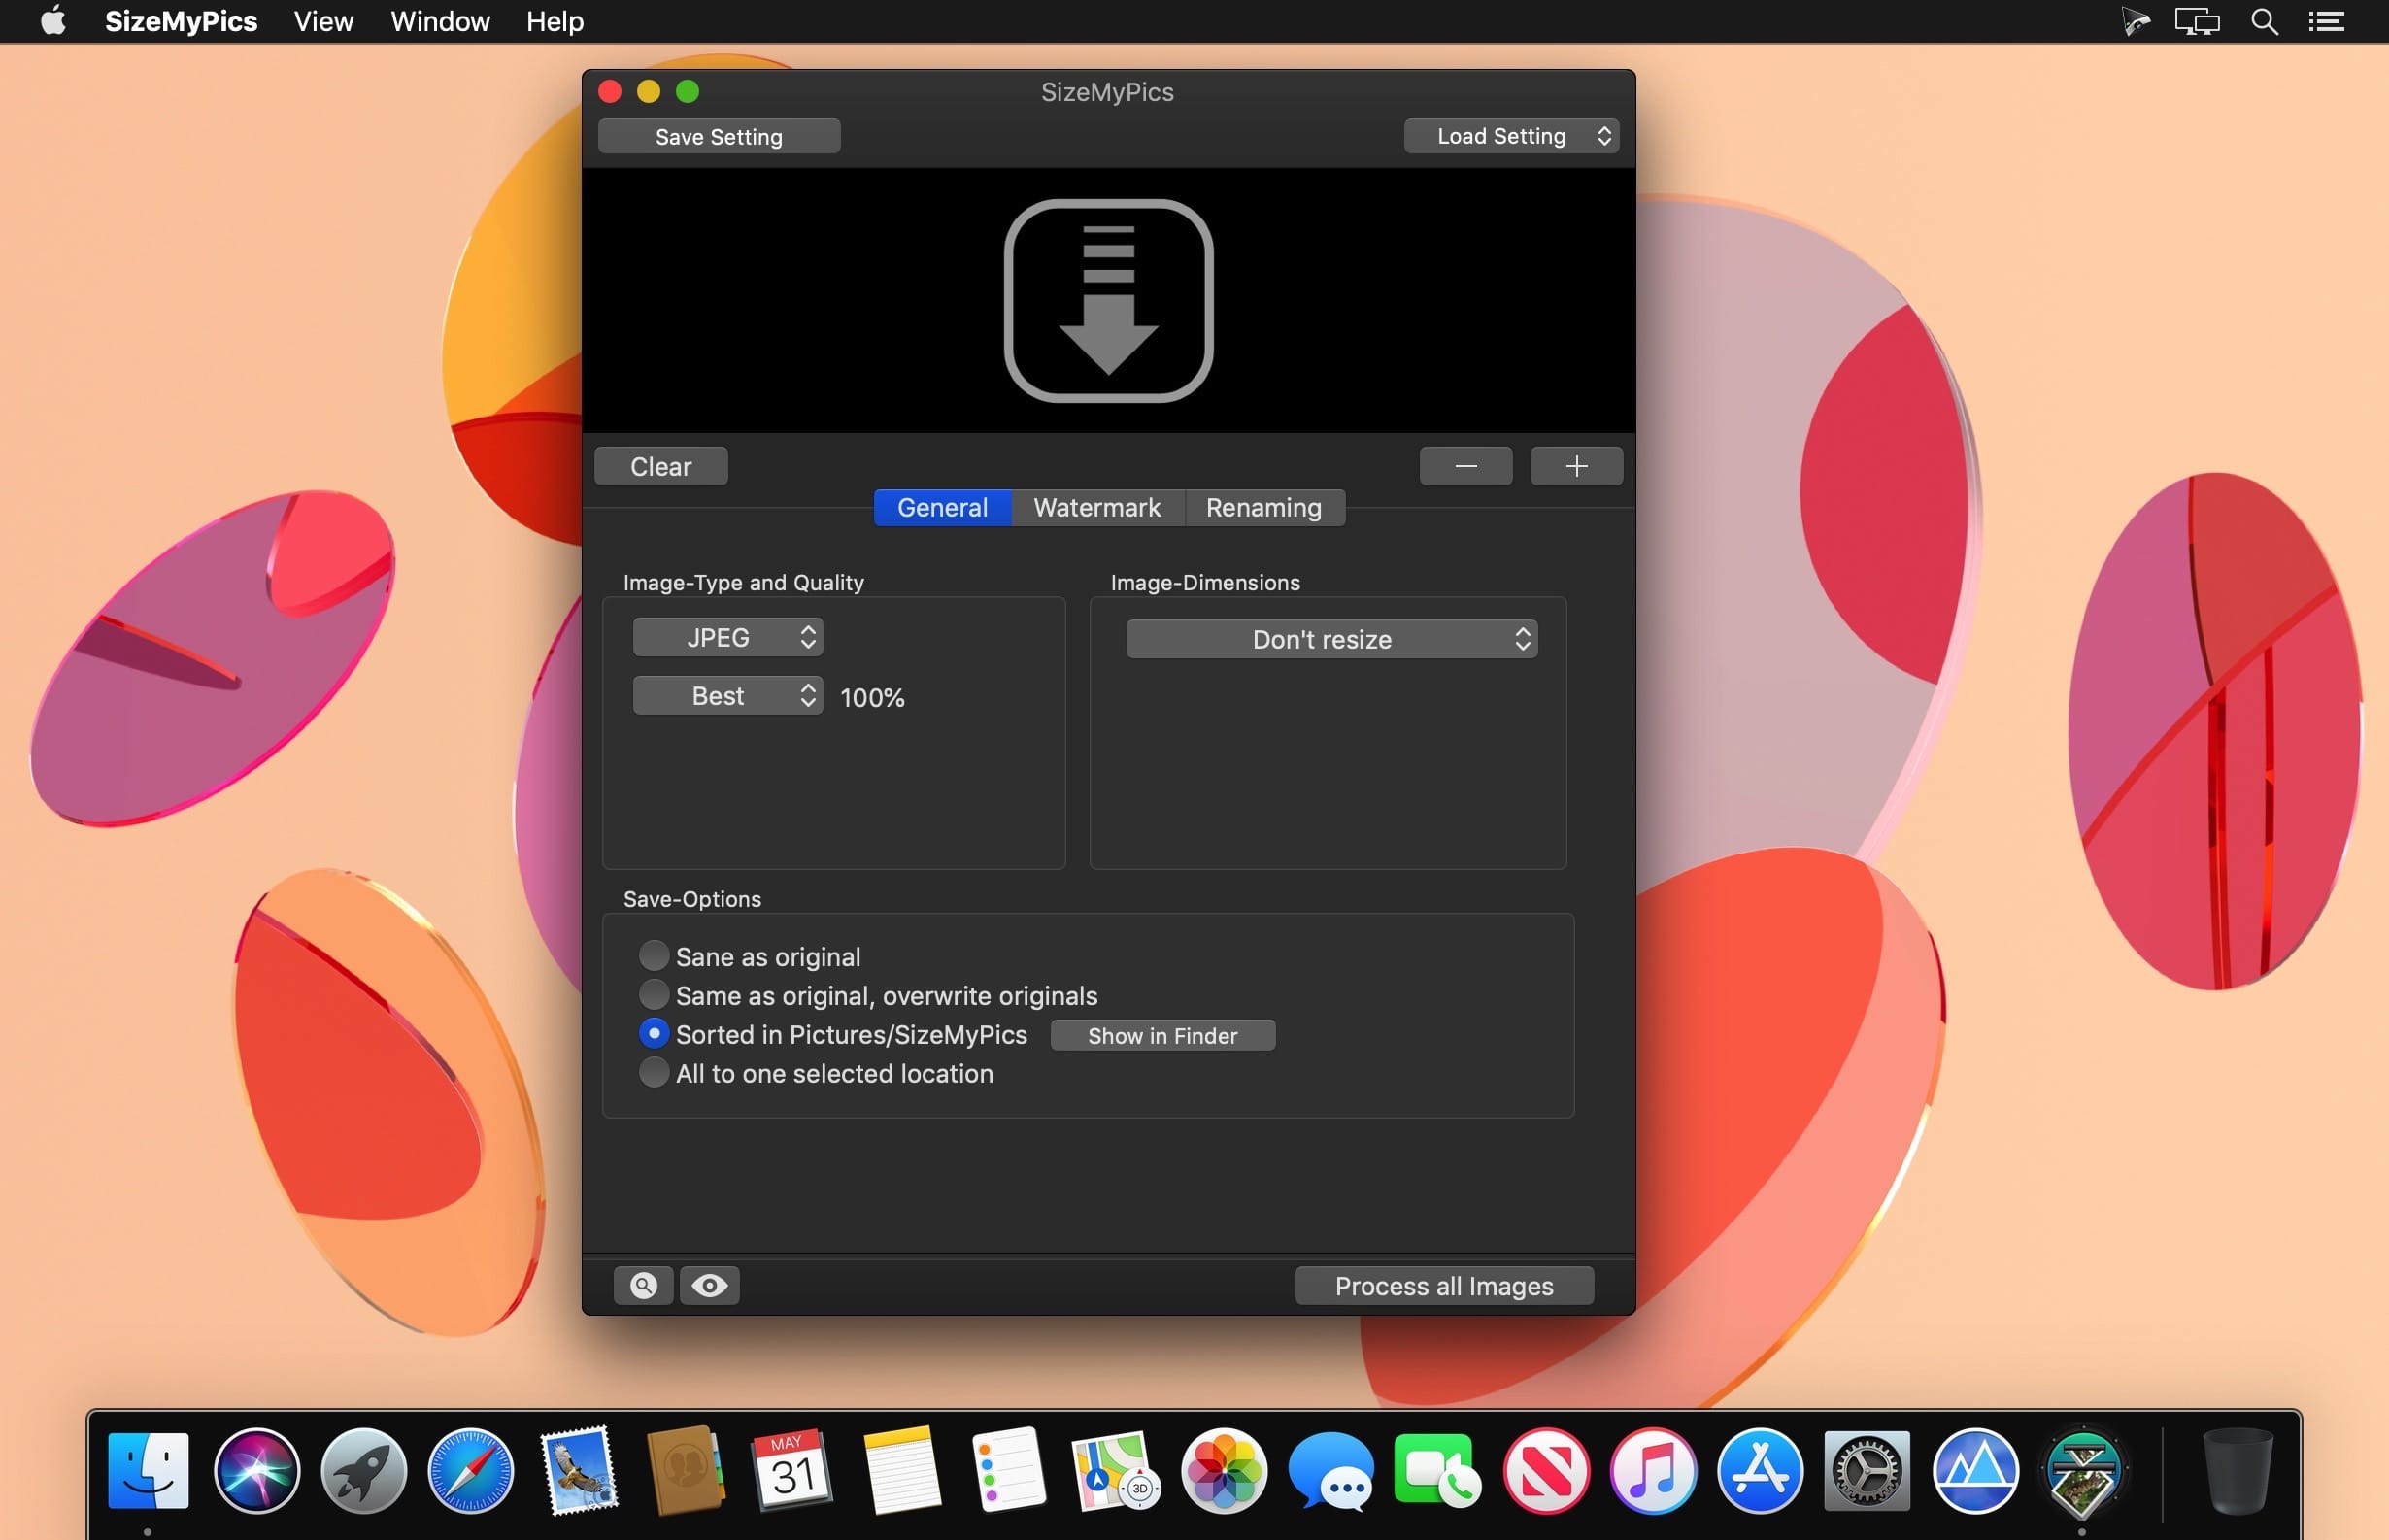
Task: Open Photos app in the dock
Action: (1224, 1471)
